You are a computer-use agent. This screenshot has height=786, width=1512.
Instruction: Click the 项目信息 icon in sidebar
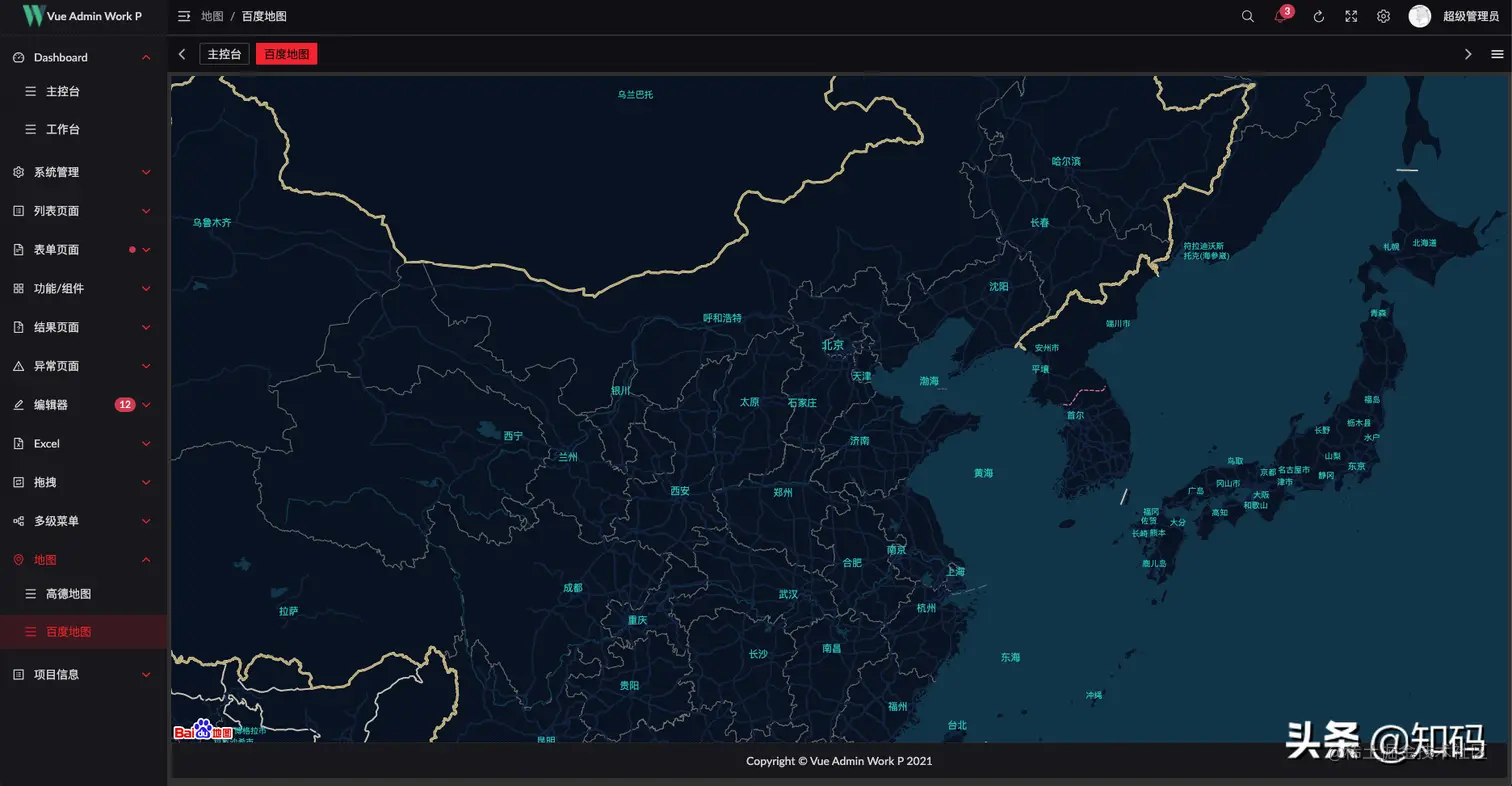(x=18, y=675)
